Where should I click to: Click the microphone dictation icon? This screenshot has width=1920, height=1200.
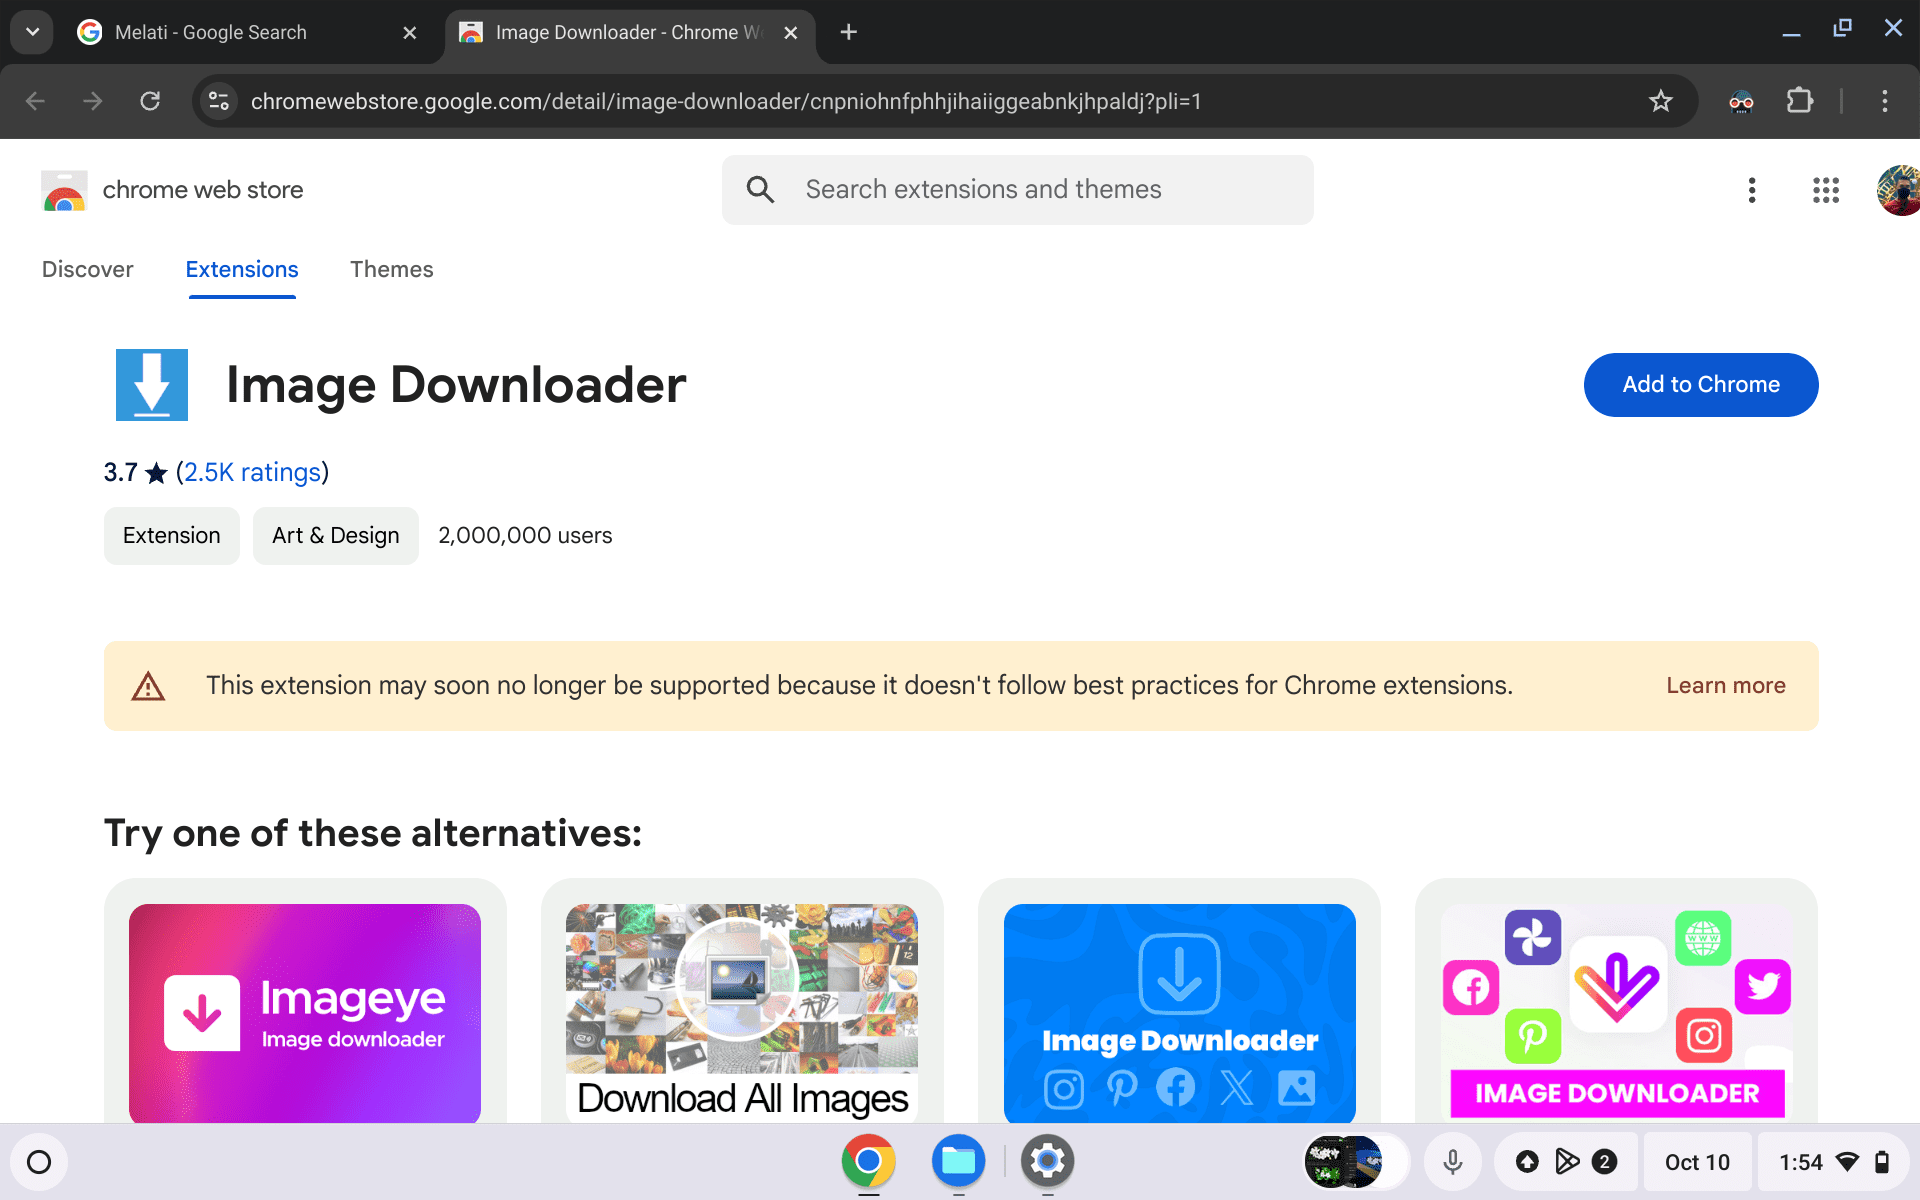pyautogui.click(x=1452, y=1162)
